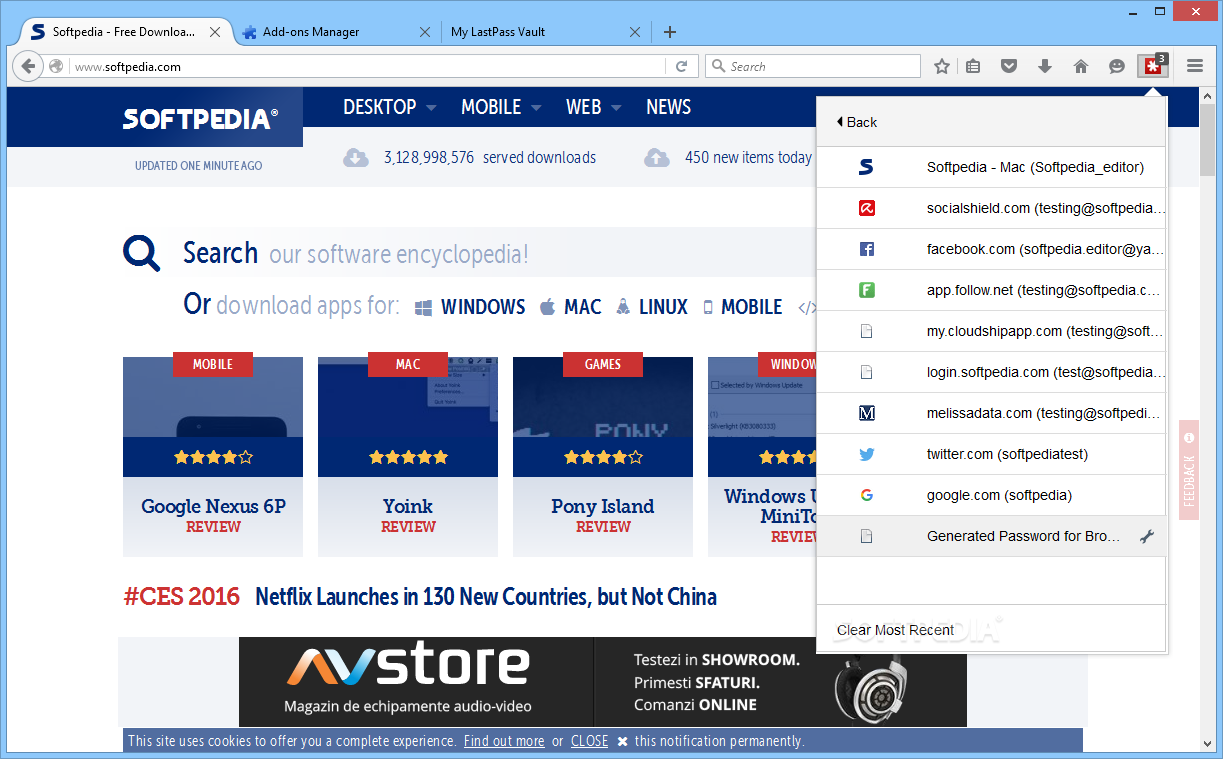Close the My LastPass Vault tab
The width and height of the screenshot is (1223, 759).
point(634,32)
